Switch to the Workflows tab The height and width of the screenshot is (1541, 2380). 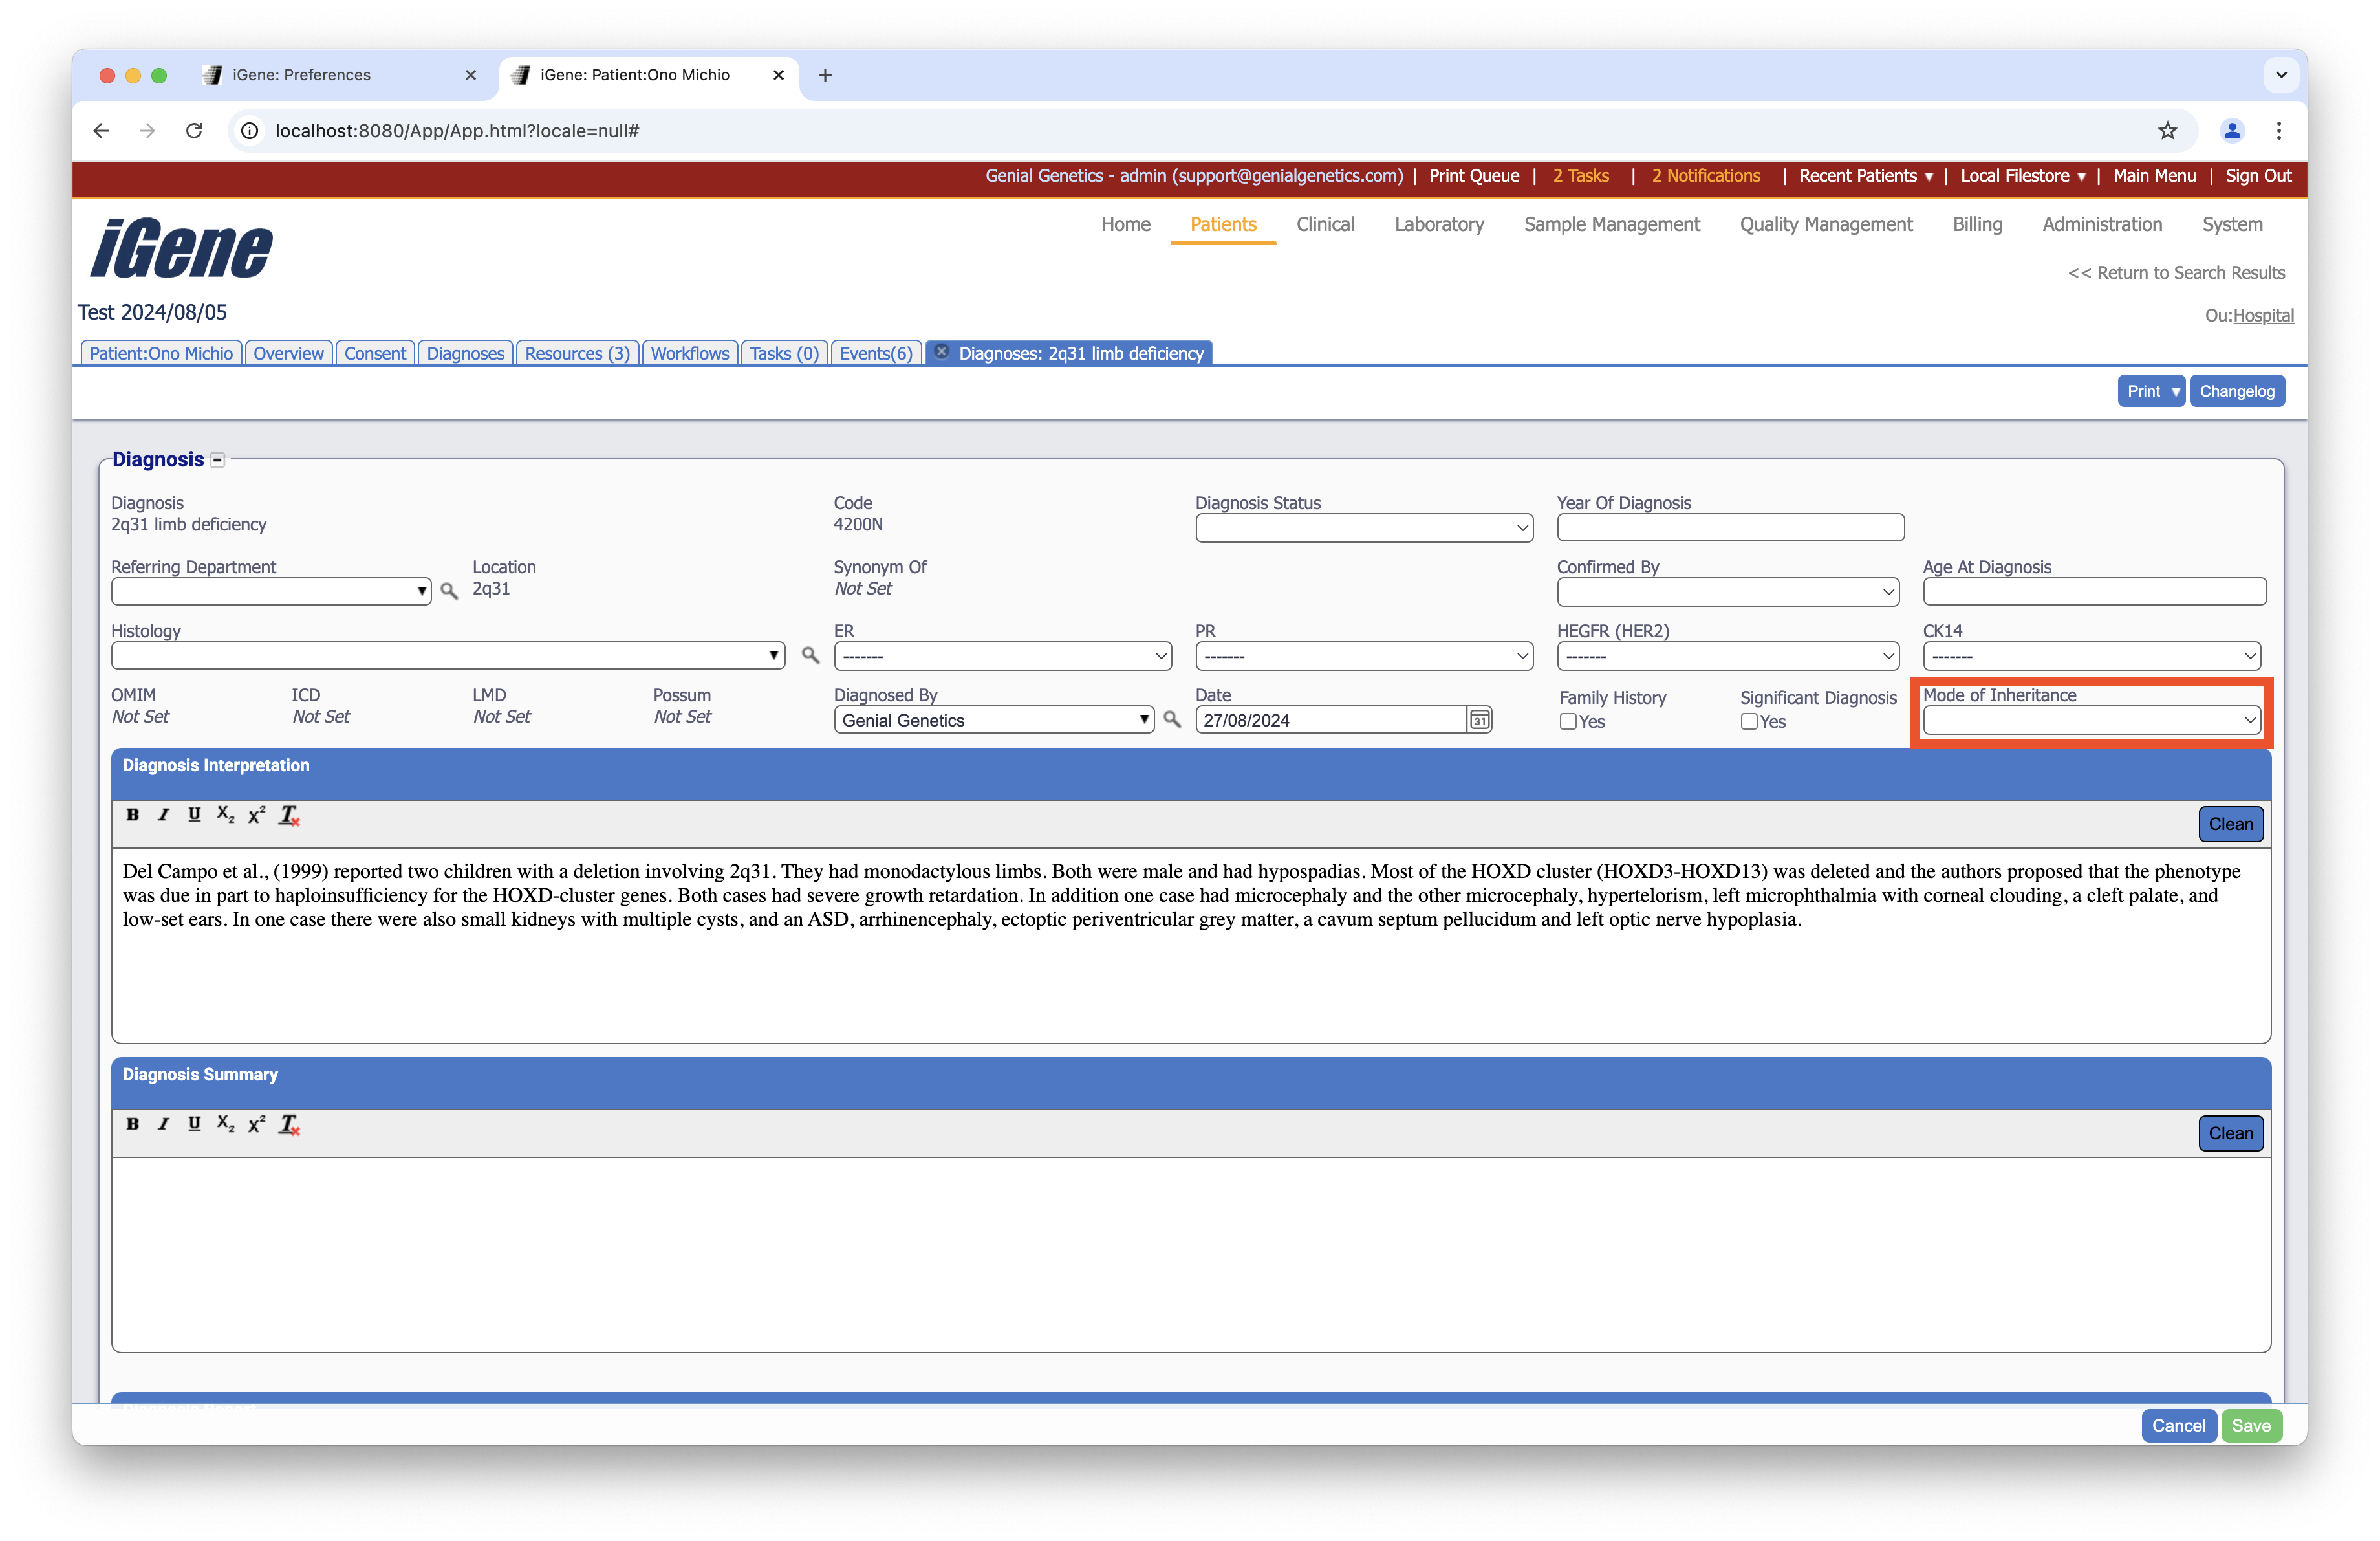pos(689,353)
